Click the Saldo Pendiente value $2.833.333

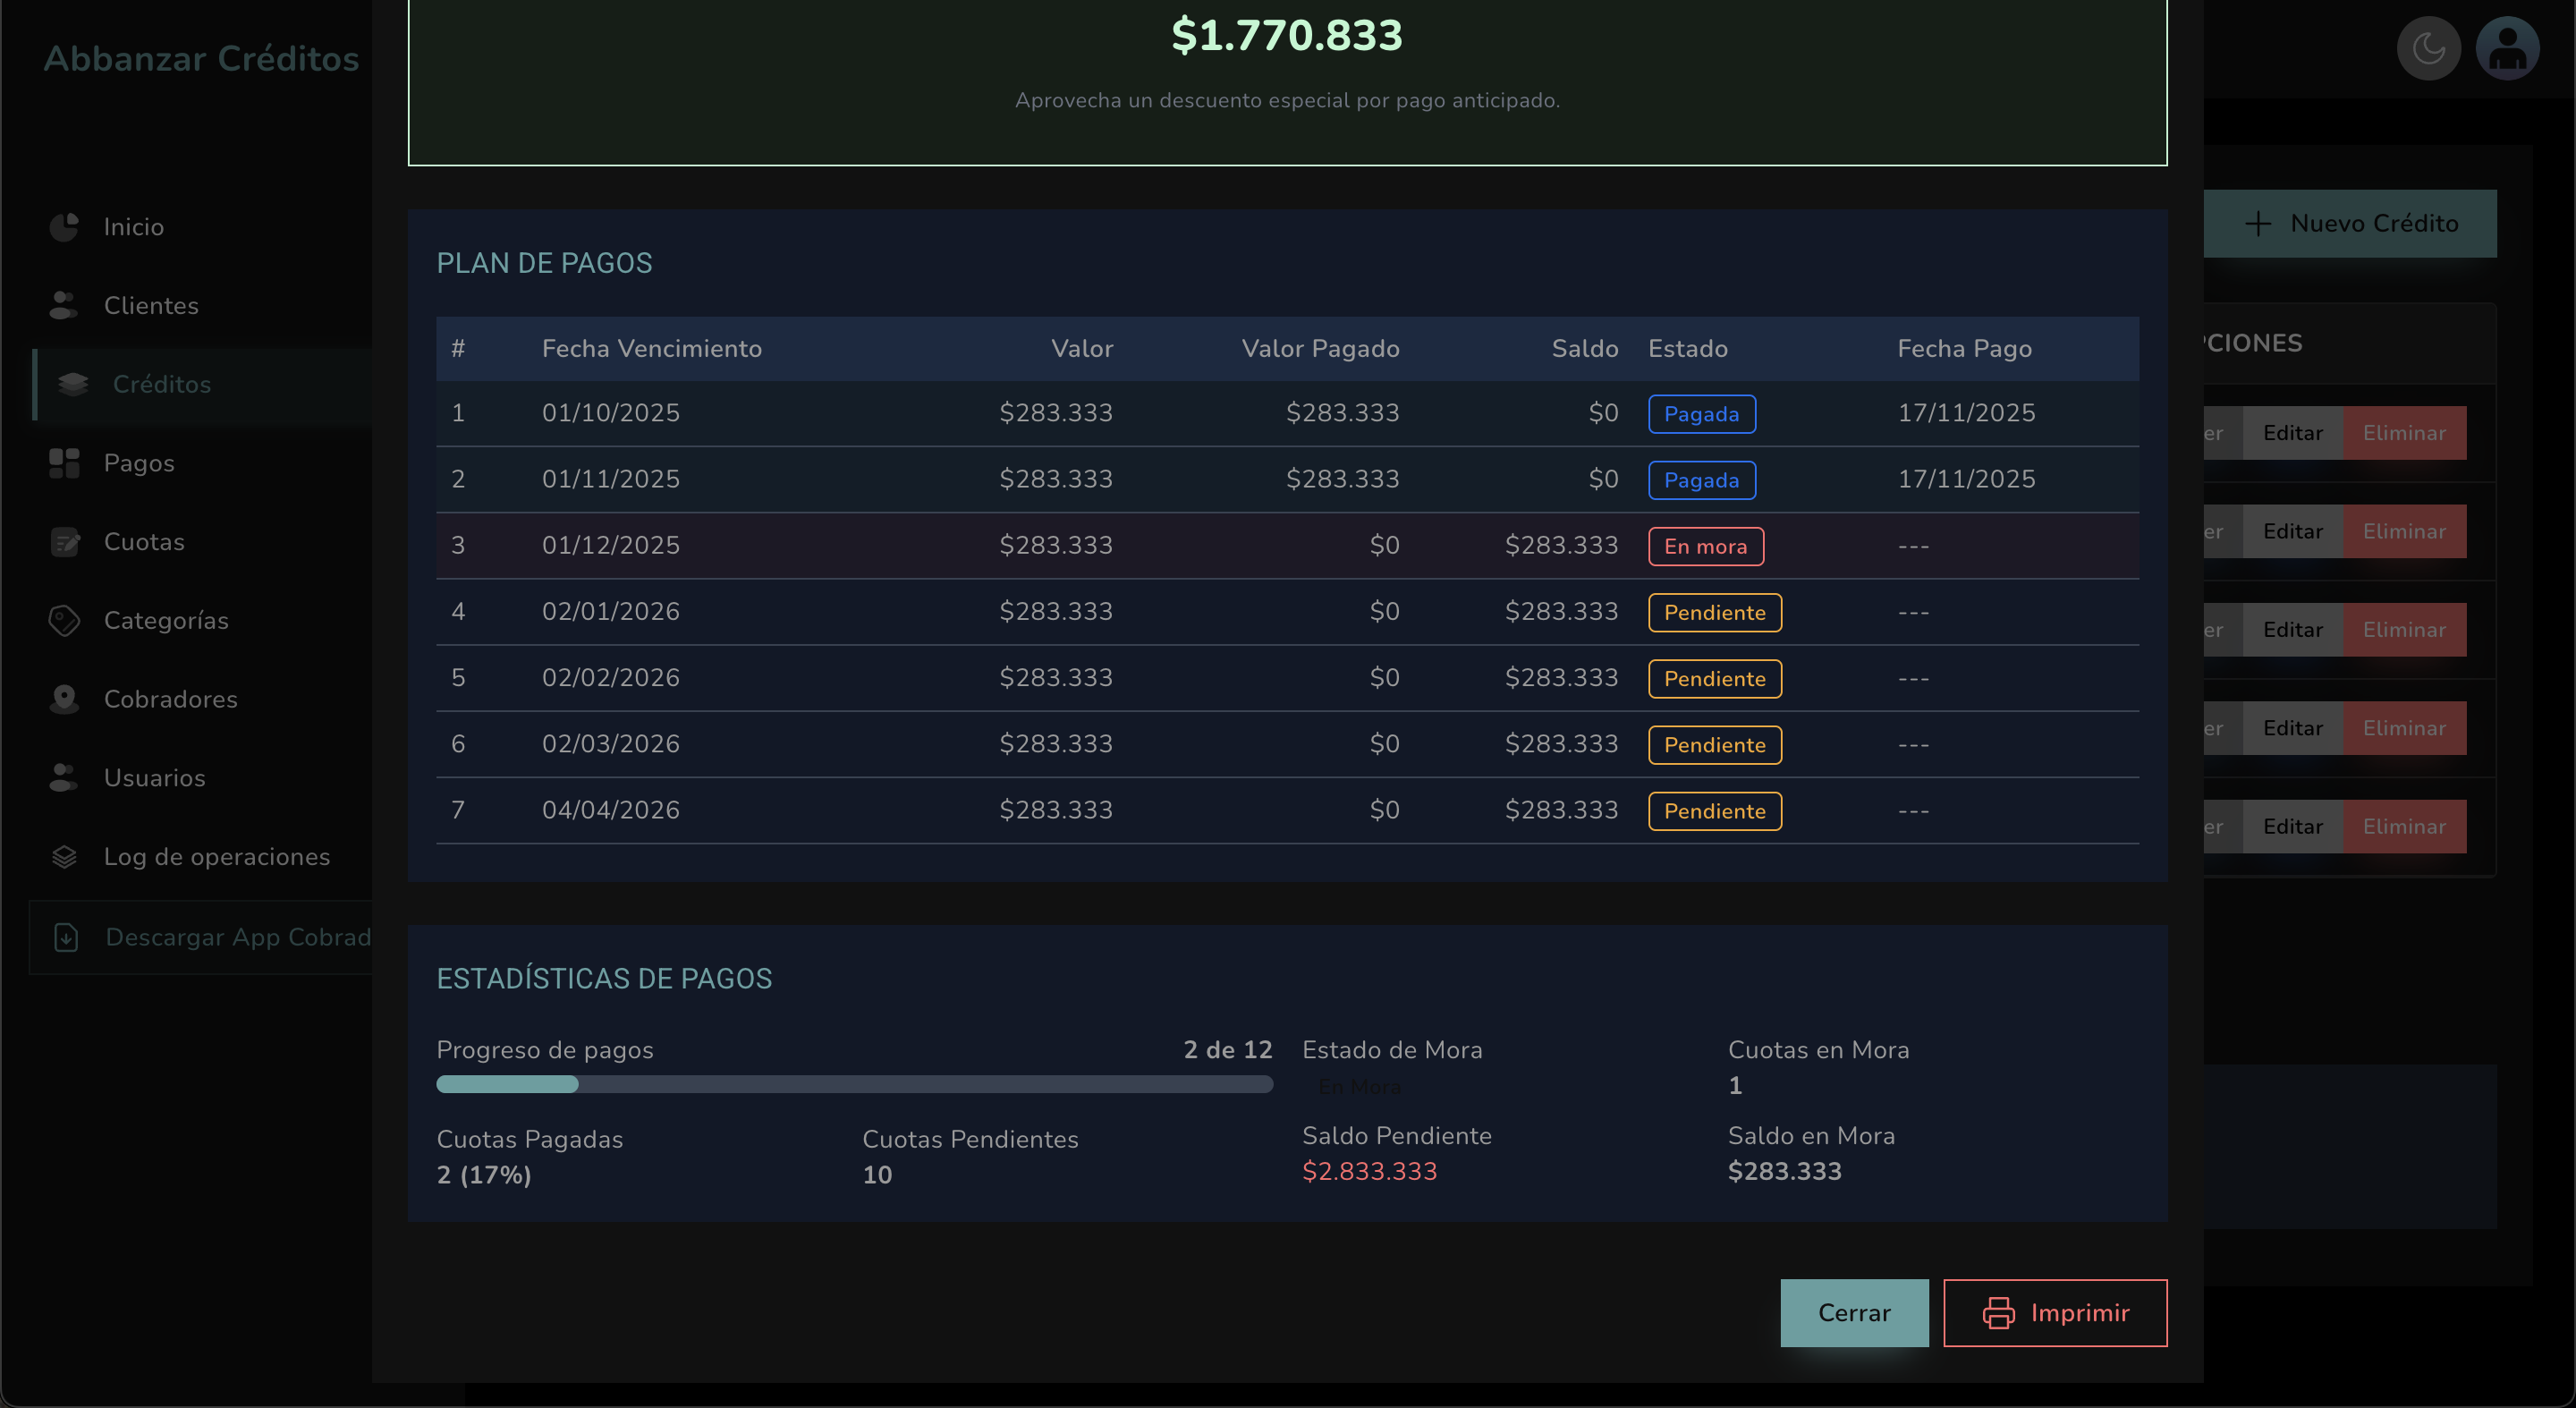(x=1369, y=1171)
